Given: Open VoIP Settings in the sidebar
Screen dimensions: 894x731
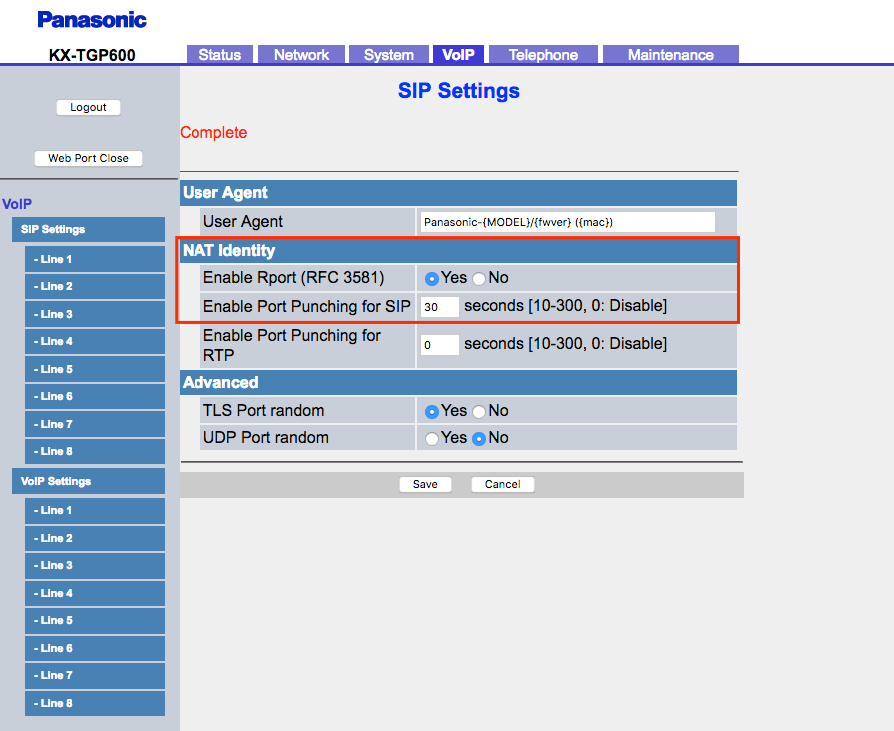Looking at the screenshot, I should click(88, 481).
